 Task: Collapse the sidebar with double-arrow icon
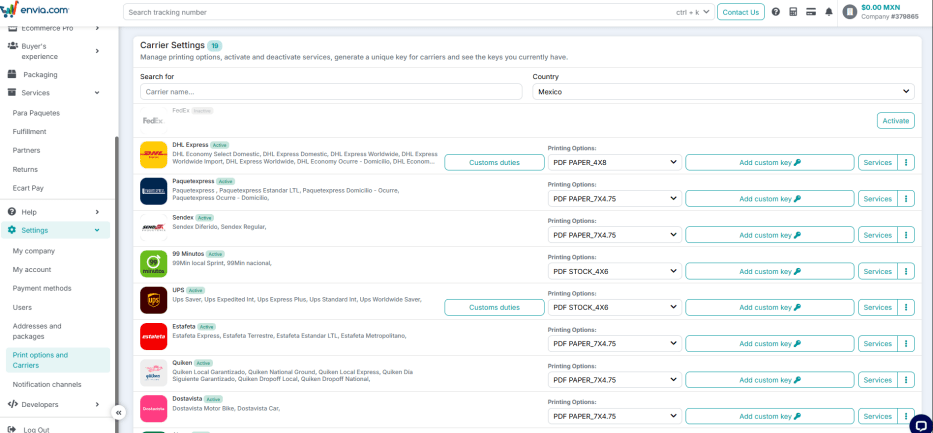(118, 412)
